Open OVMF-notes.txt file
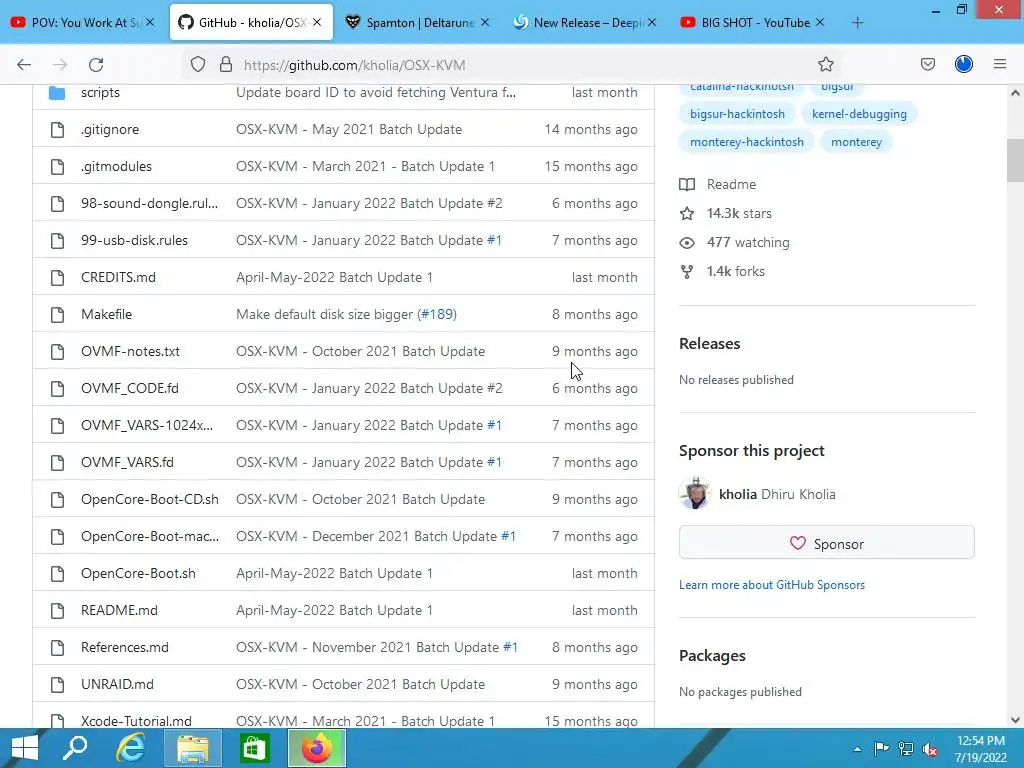The width and height of the screenshot is (1024, 768). [131, 351]
